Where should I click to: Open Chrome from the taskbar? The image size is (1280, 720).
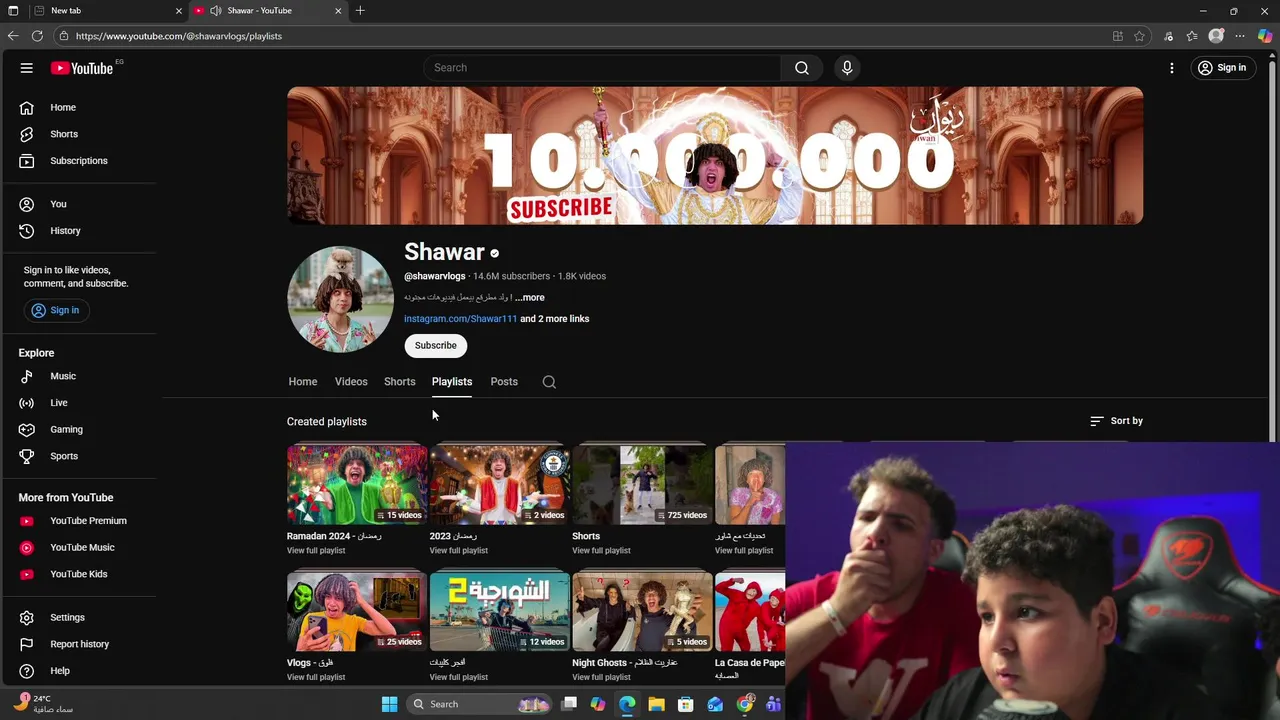click(745, 704)
